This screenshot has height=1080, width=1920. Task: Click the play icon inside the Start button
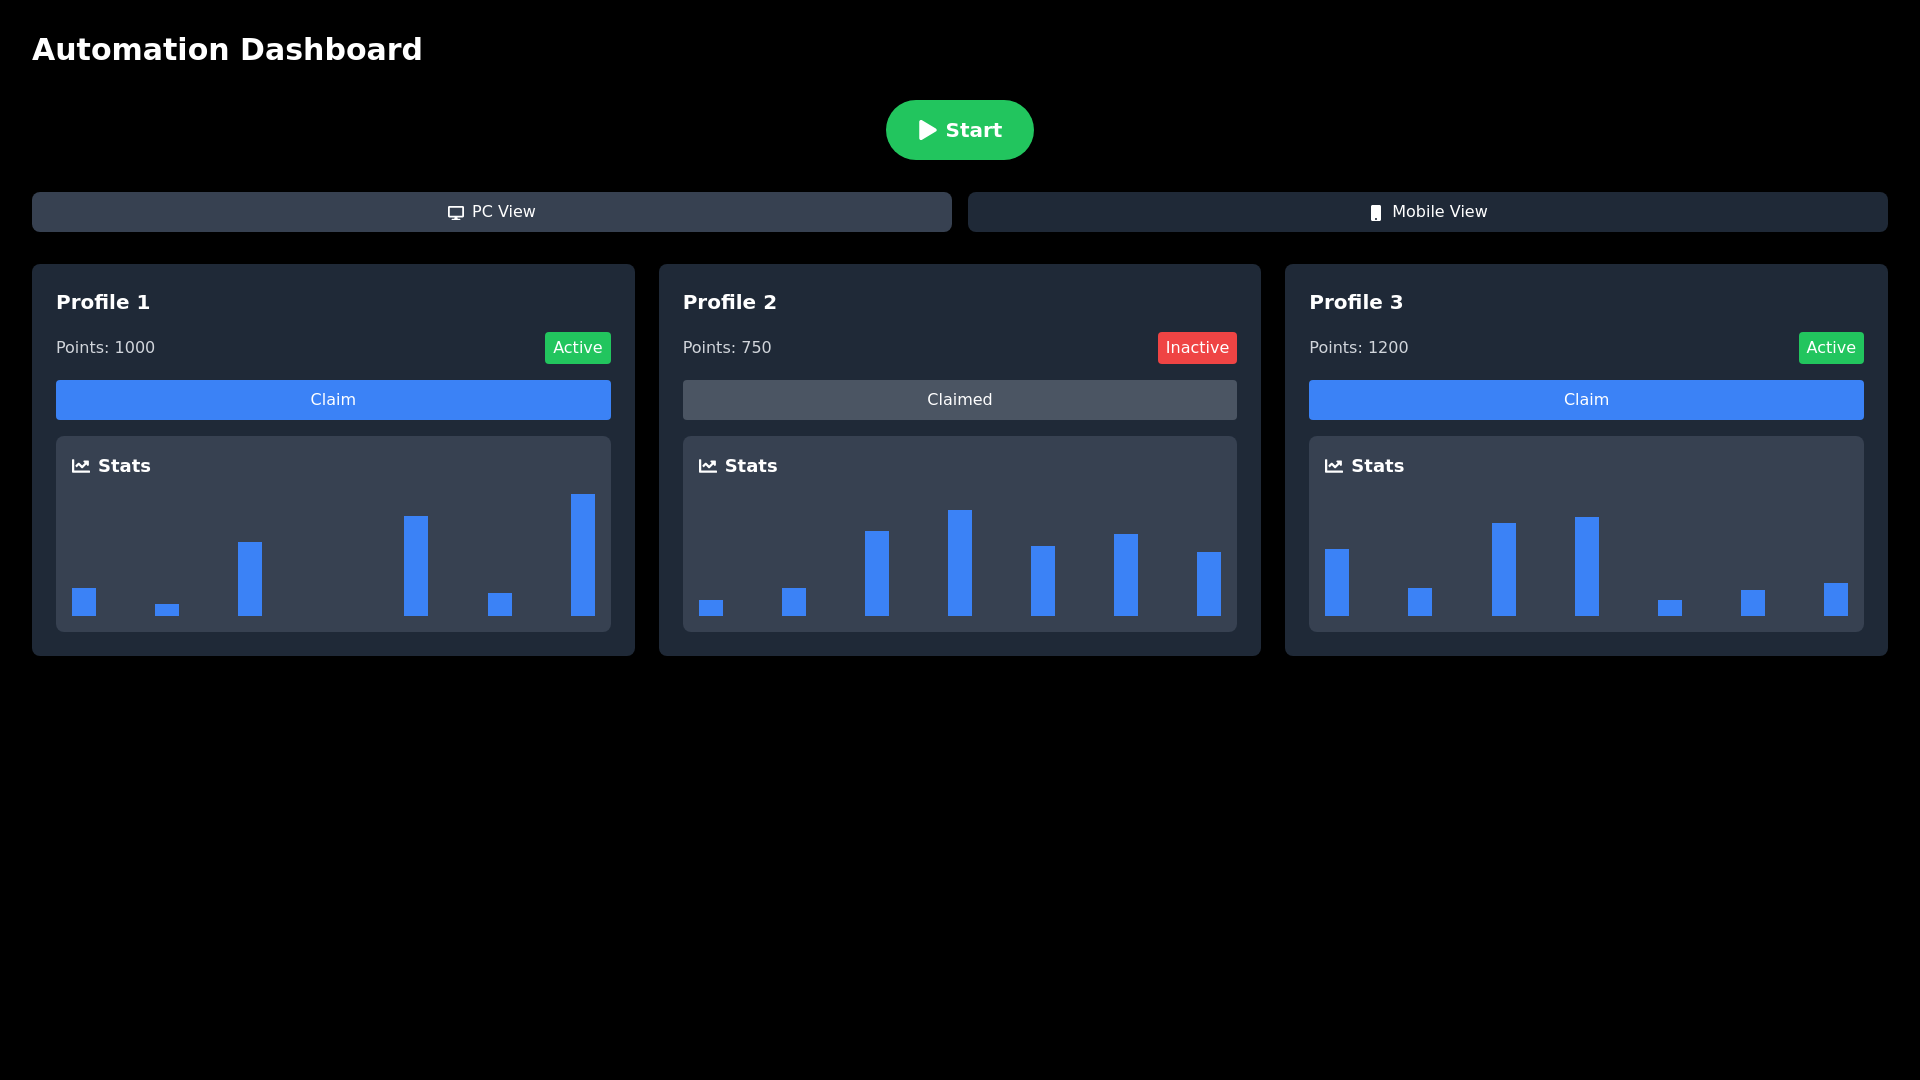coord(926,130)
